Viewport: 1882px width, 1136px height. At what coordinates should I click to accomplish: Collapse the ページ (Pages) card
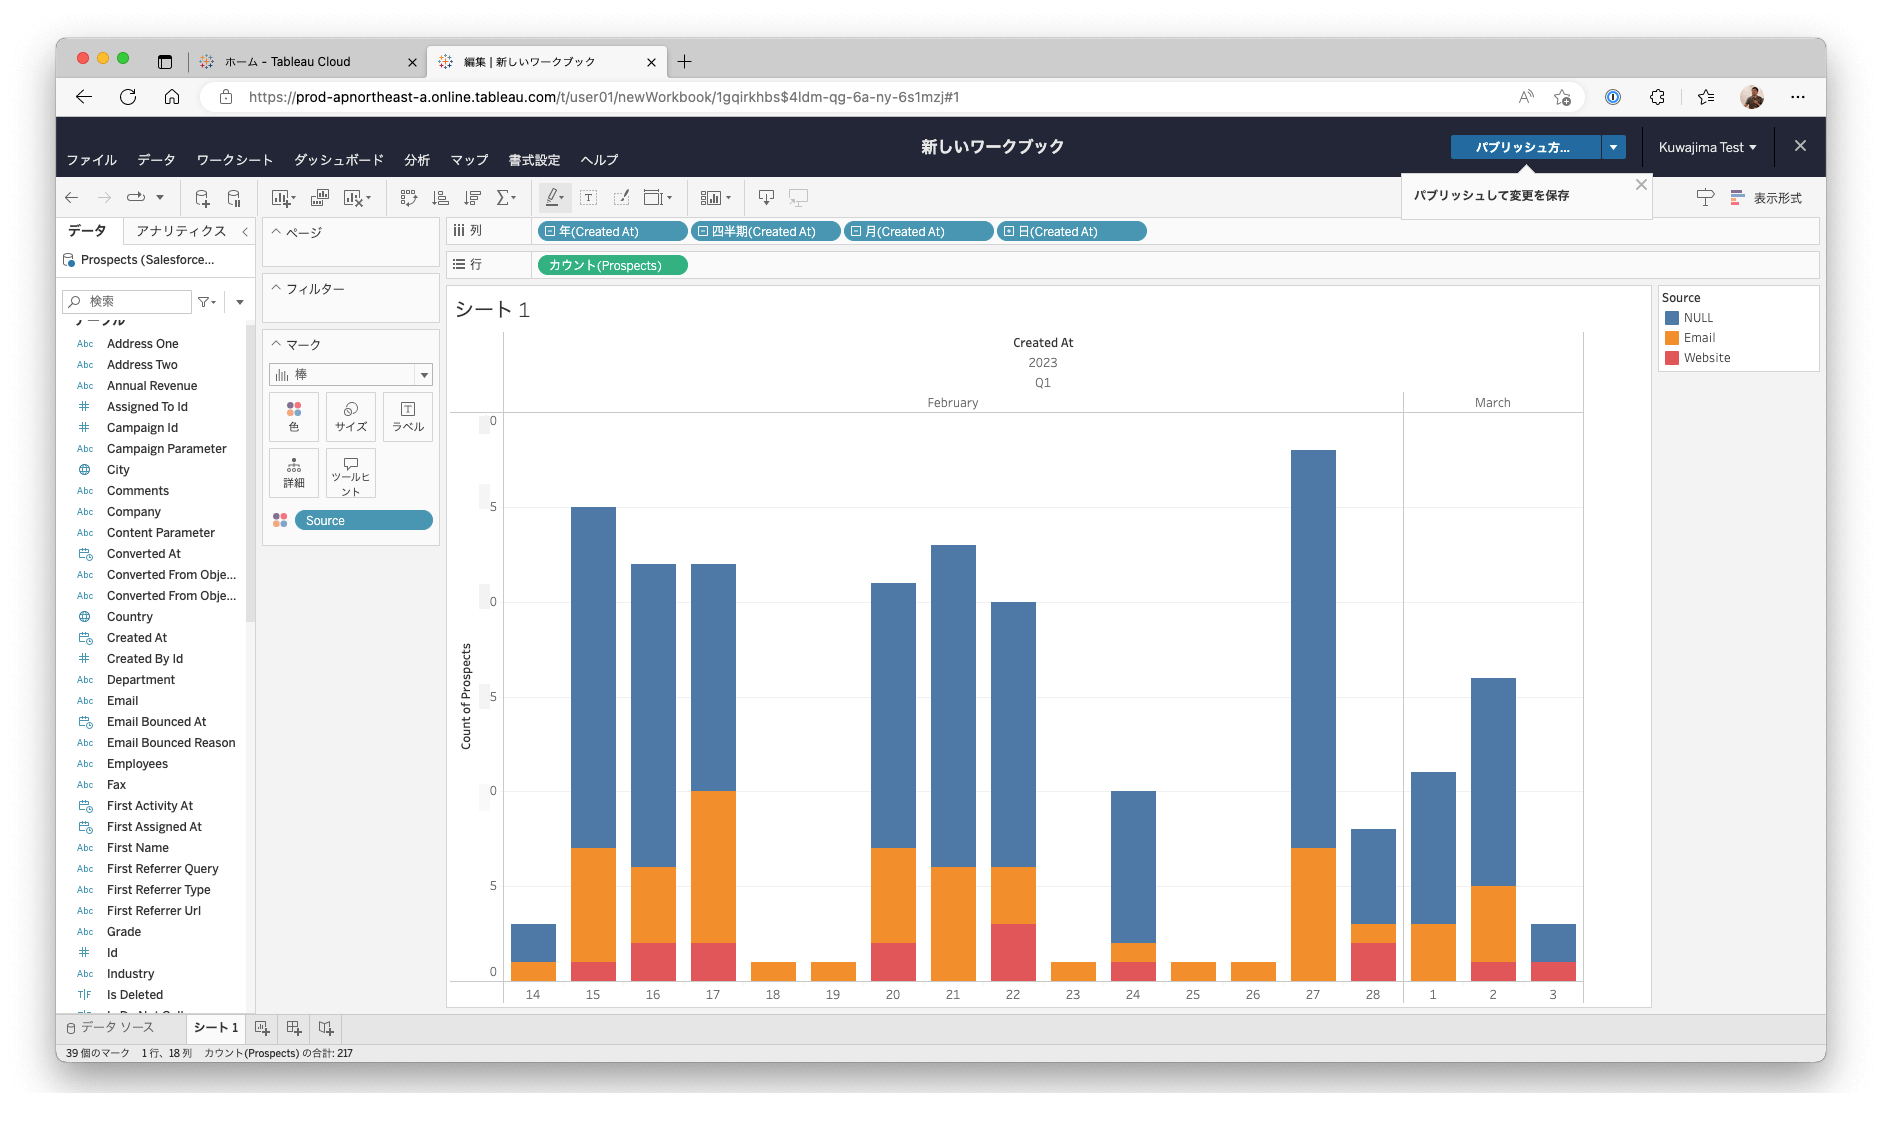[277, 232]
